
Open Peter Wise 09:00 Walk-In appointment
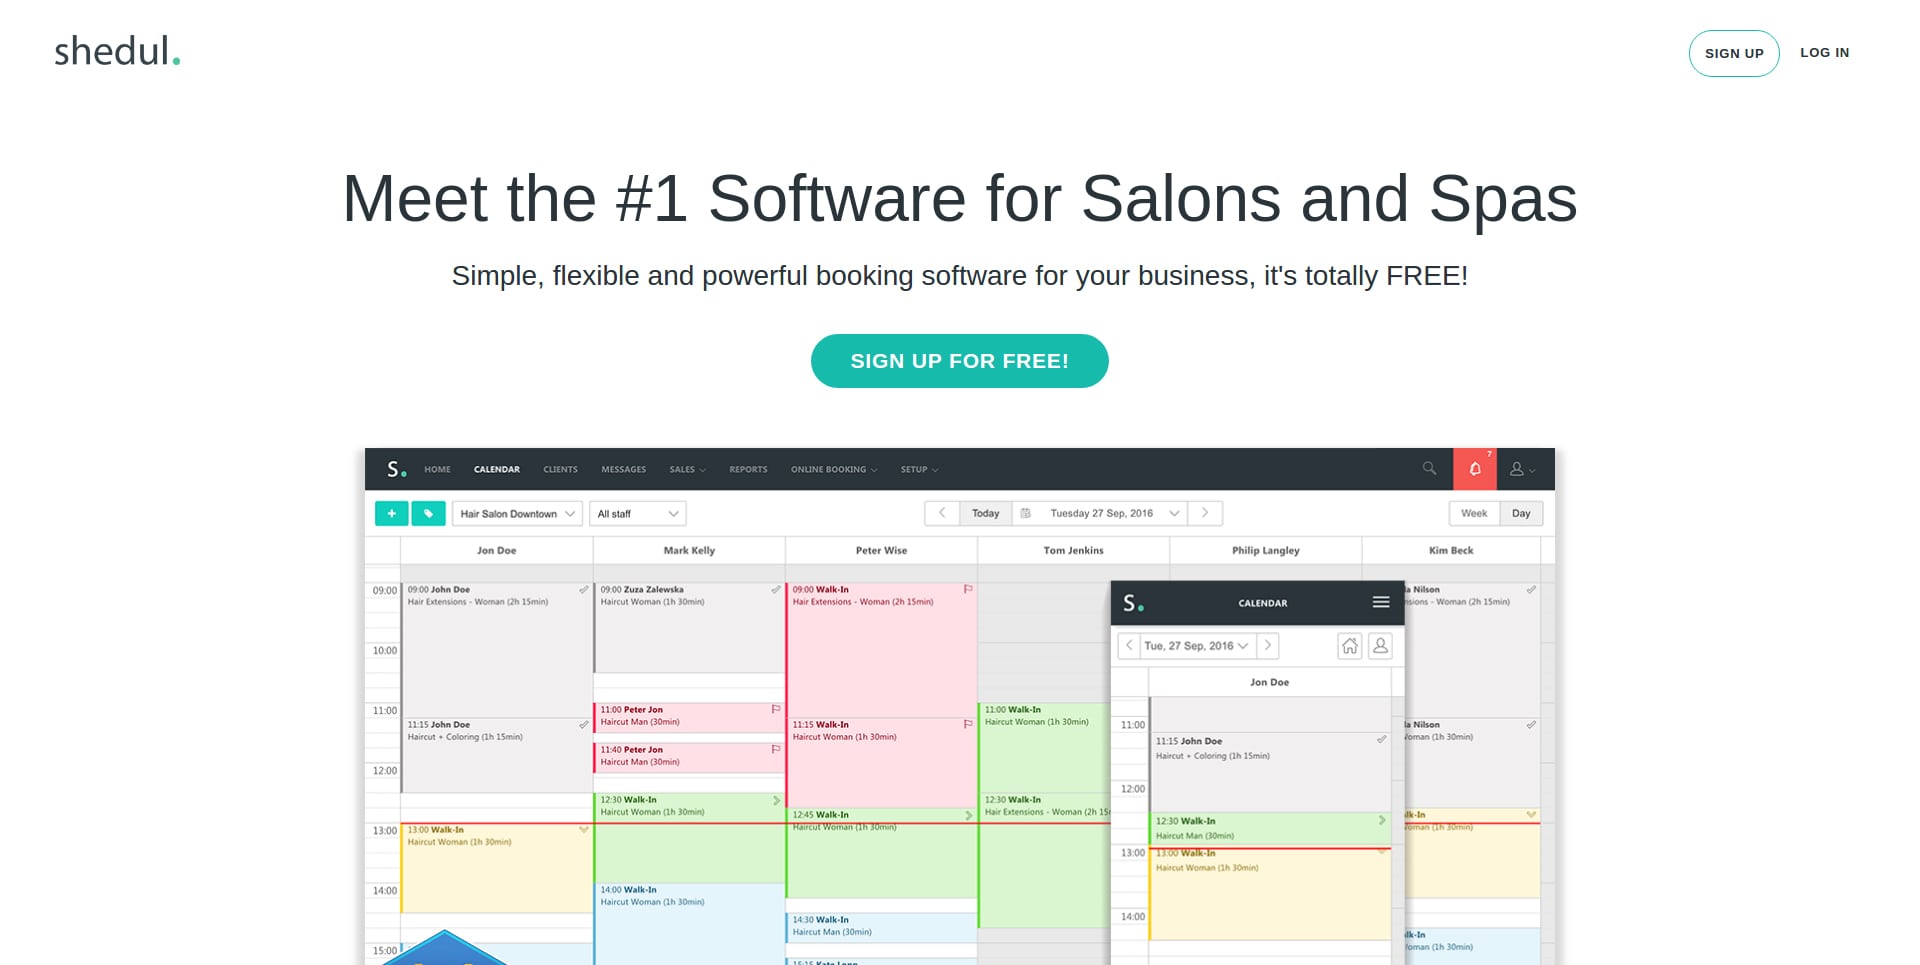click(881, 649)
